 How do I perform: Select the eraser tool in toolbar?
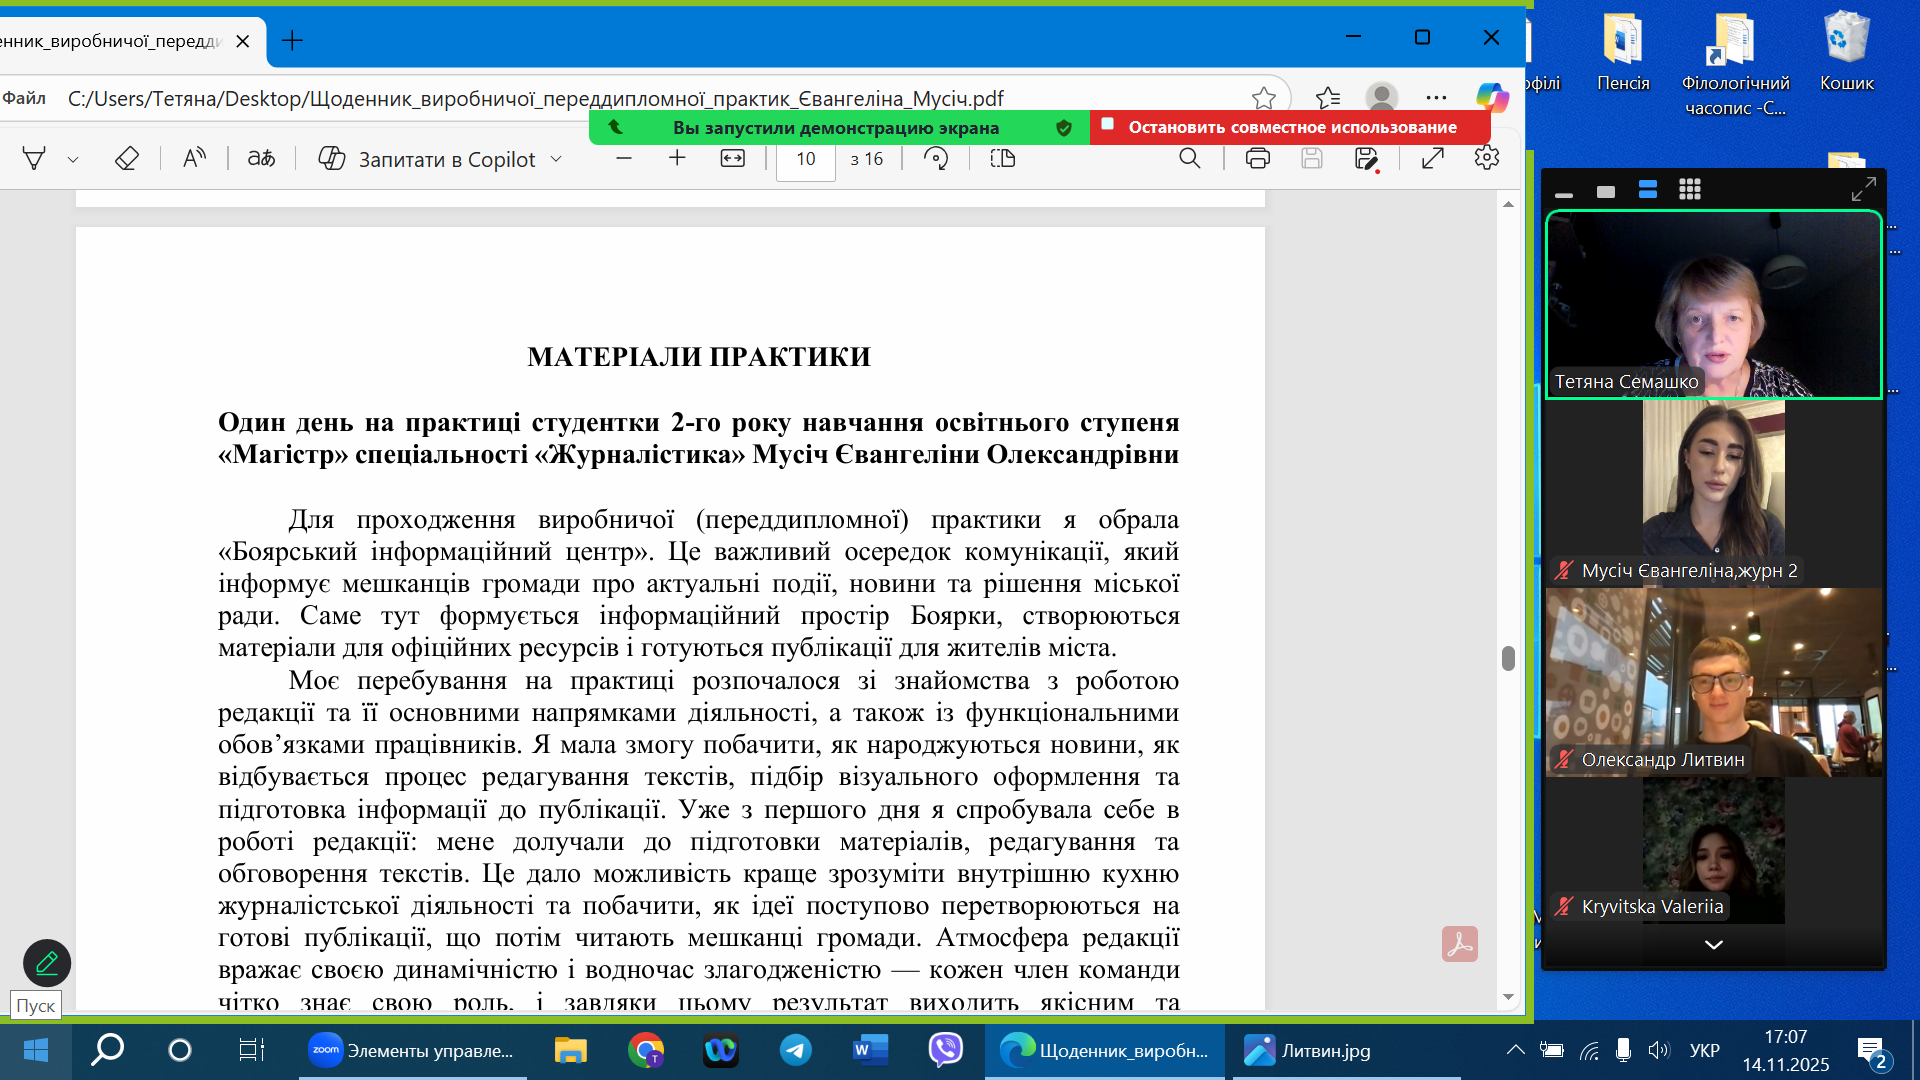(x=126, y=159)
